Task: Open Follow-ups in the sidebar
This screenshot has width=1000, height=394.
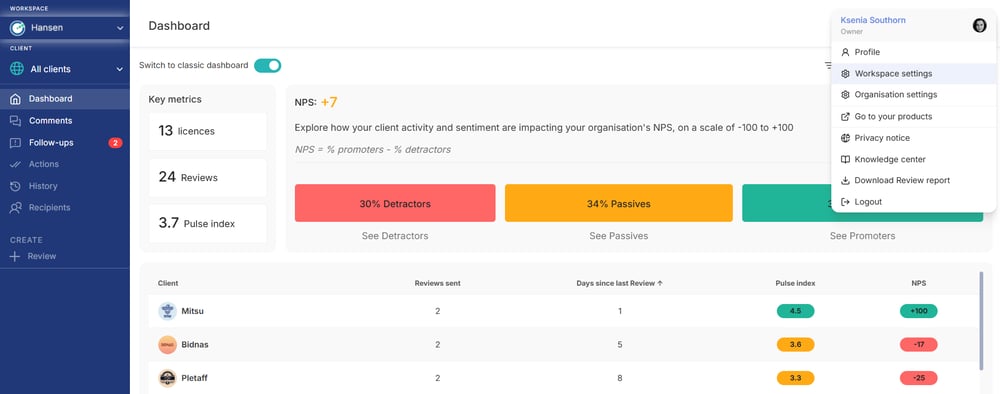Action: point(64,143)
